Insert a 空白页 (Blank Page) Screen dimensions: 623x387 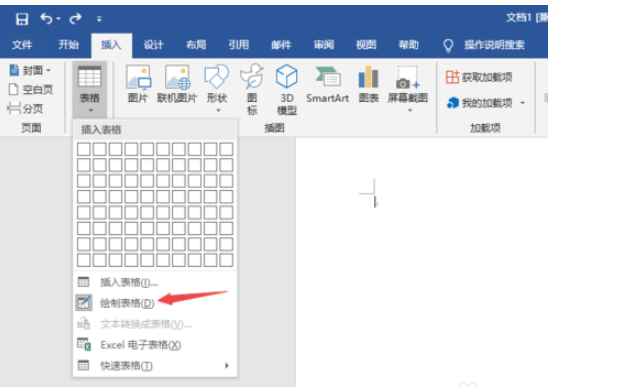coord(31,89)
